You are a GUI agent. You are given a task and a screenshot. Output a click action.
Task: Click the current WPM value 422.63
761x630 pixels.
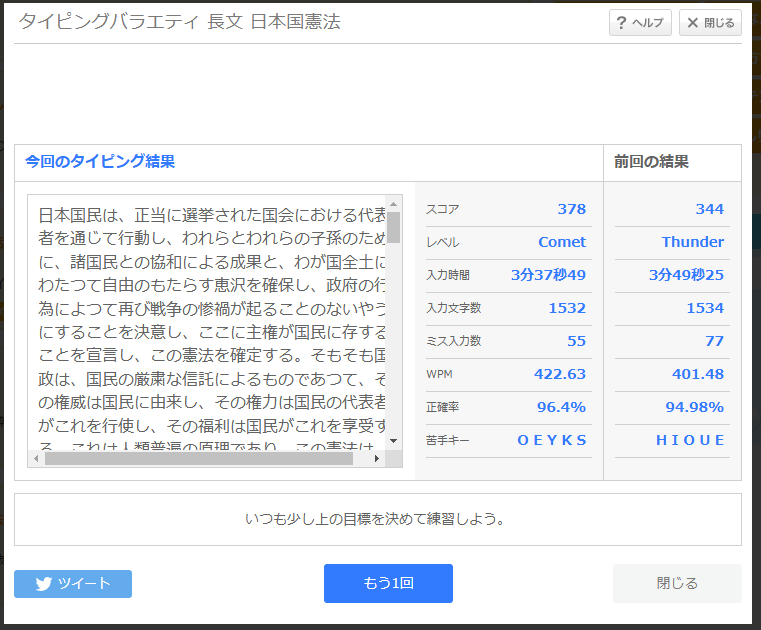tap(559, 374)
